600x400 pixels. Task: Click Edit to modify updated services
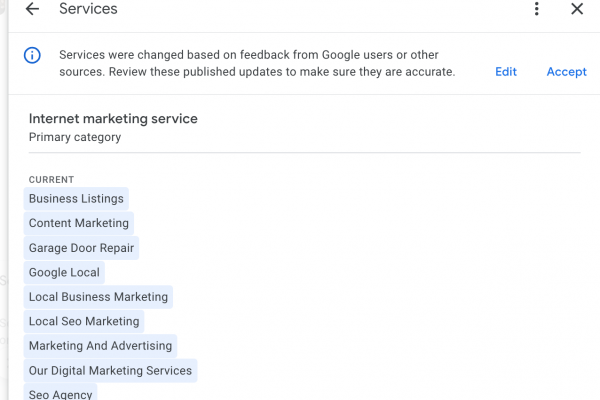point(506,72)
